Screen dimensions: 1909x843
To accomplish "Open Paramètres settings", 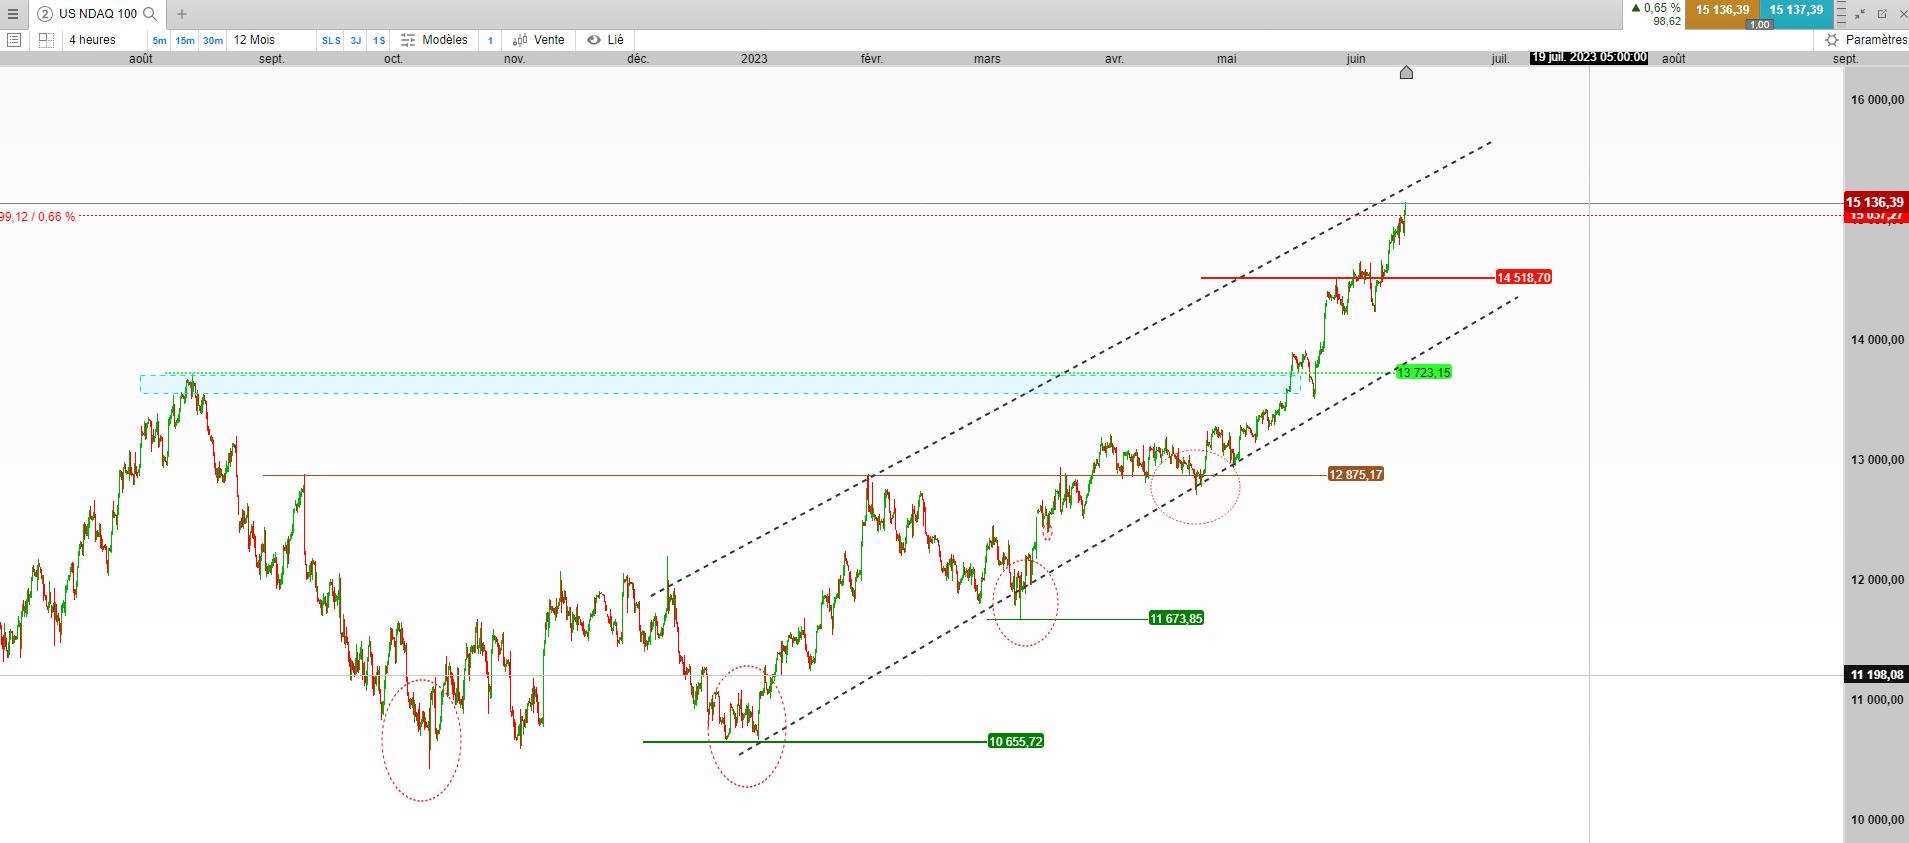I will coord(1866,40).
